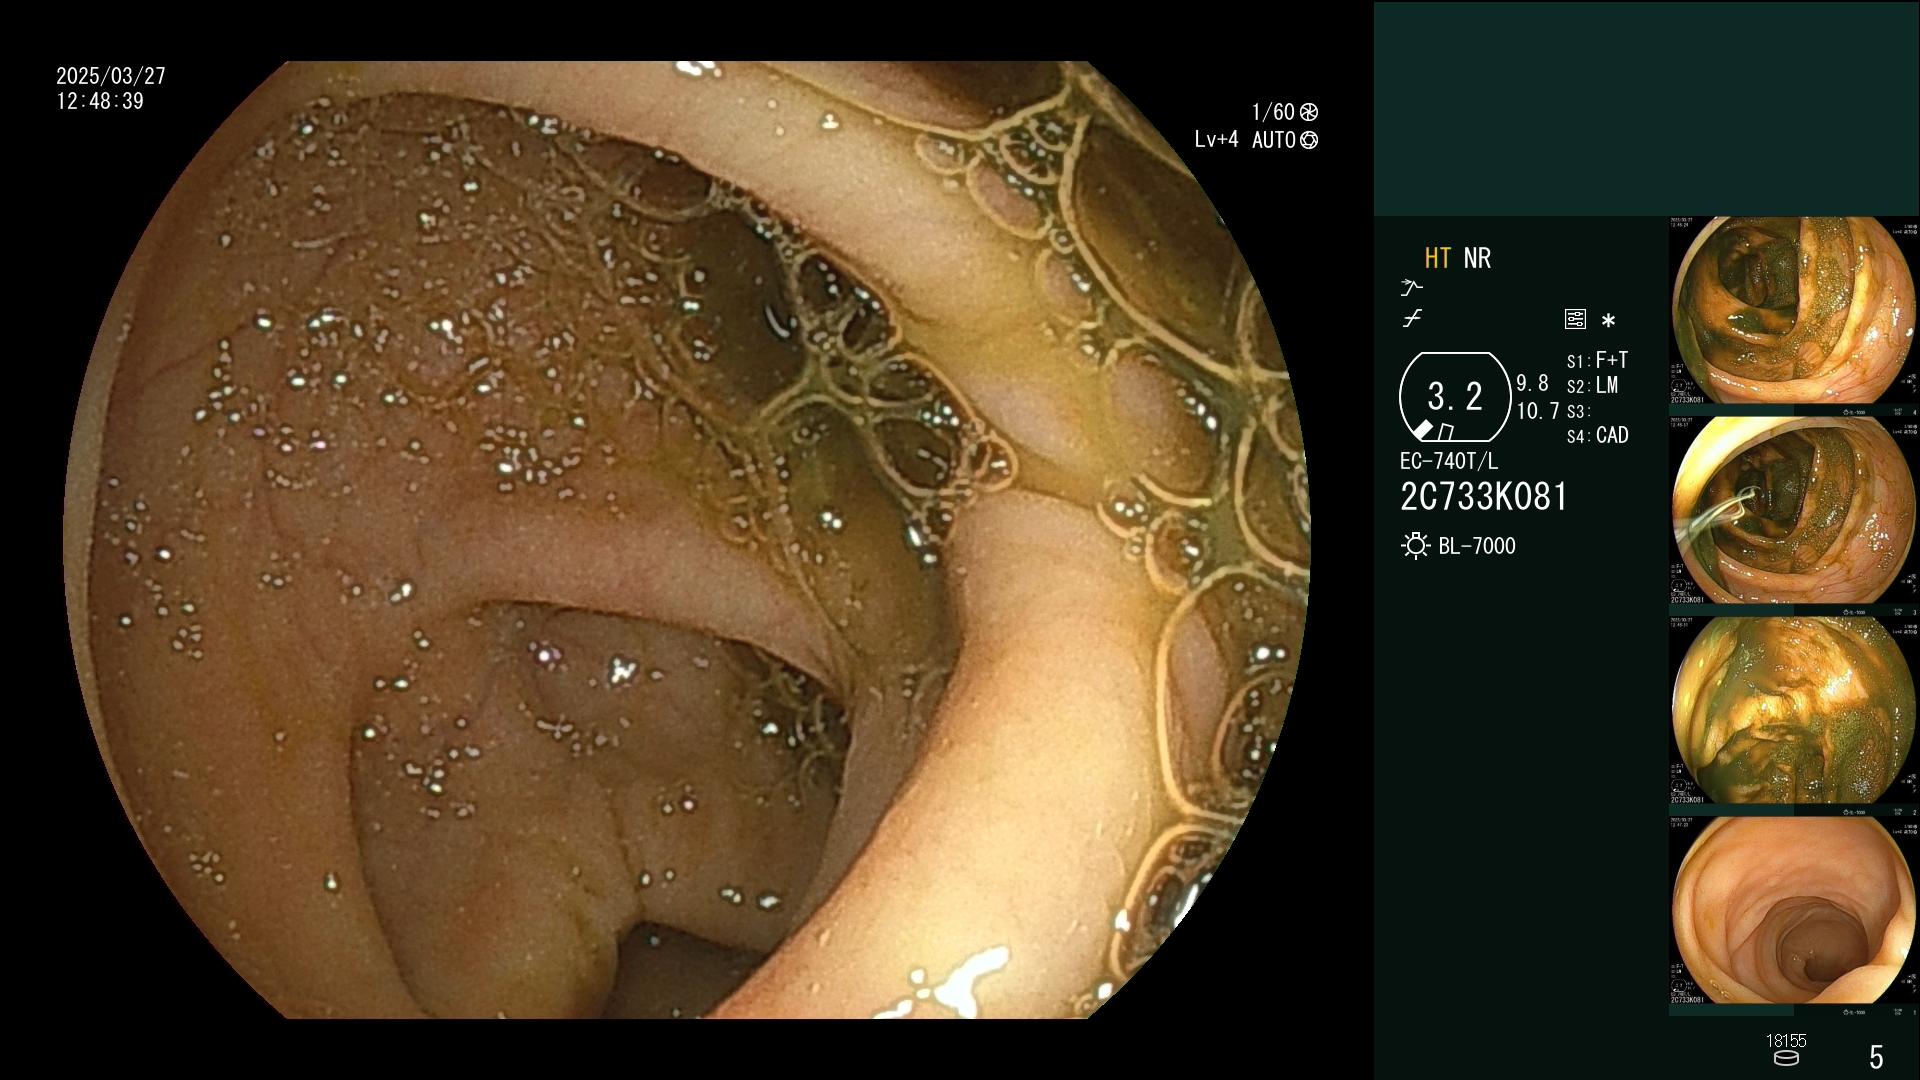Click the empty S3: switch label
The width and height of the screenshot is (1920, 1080).
point(1578,411)
